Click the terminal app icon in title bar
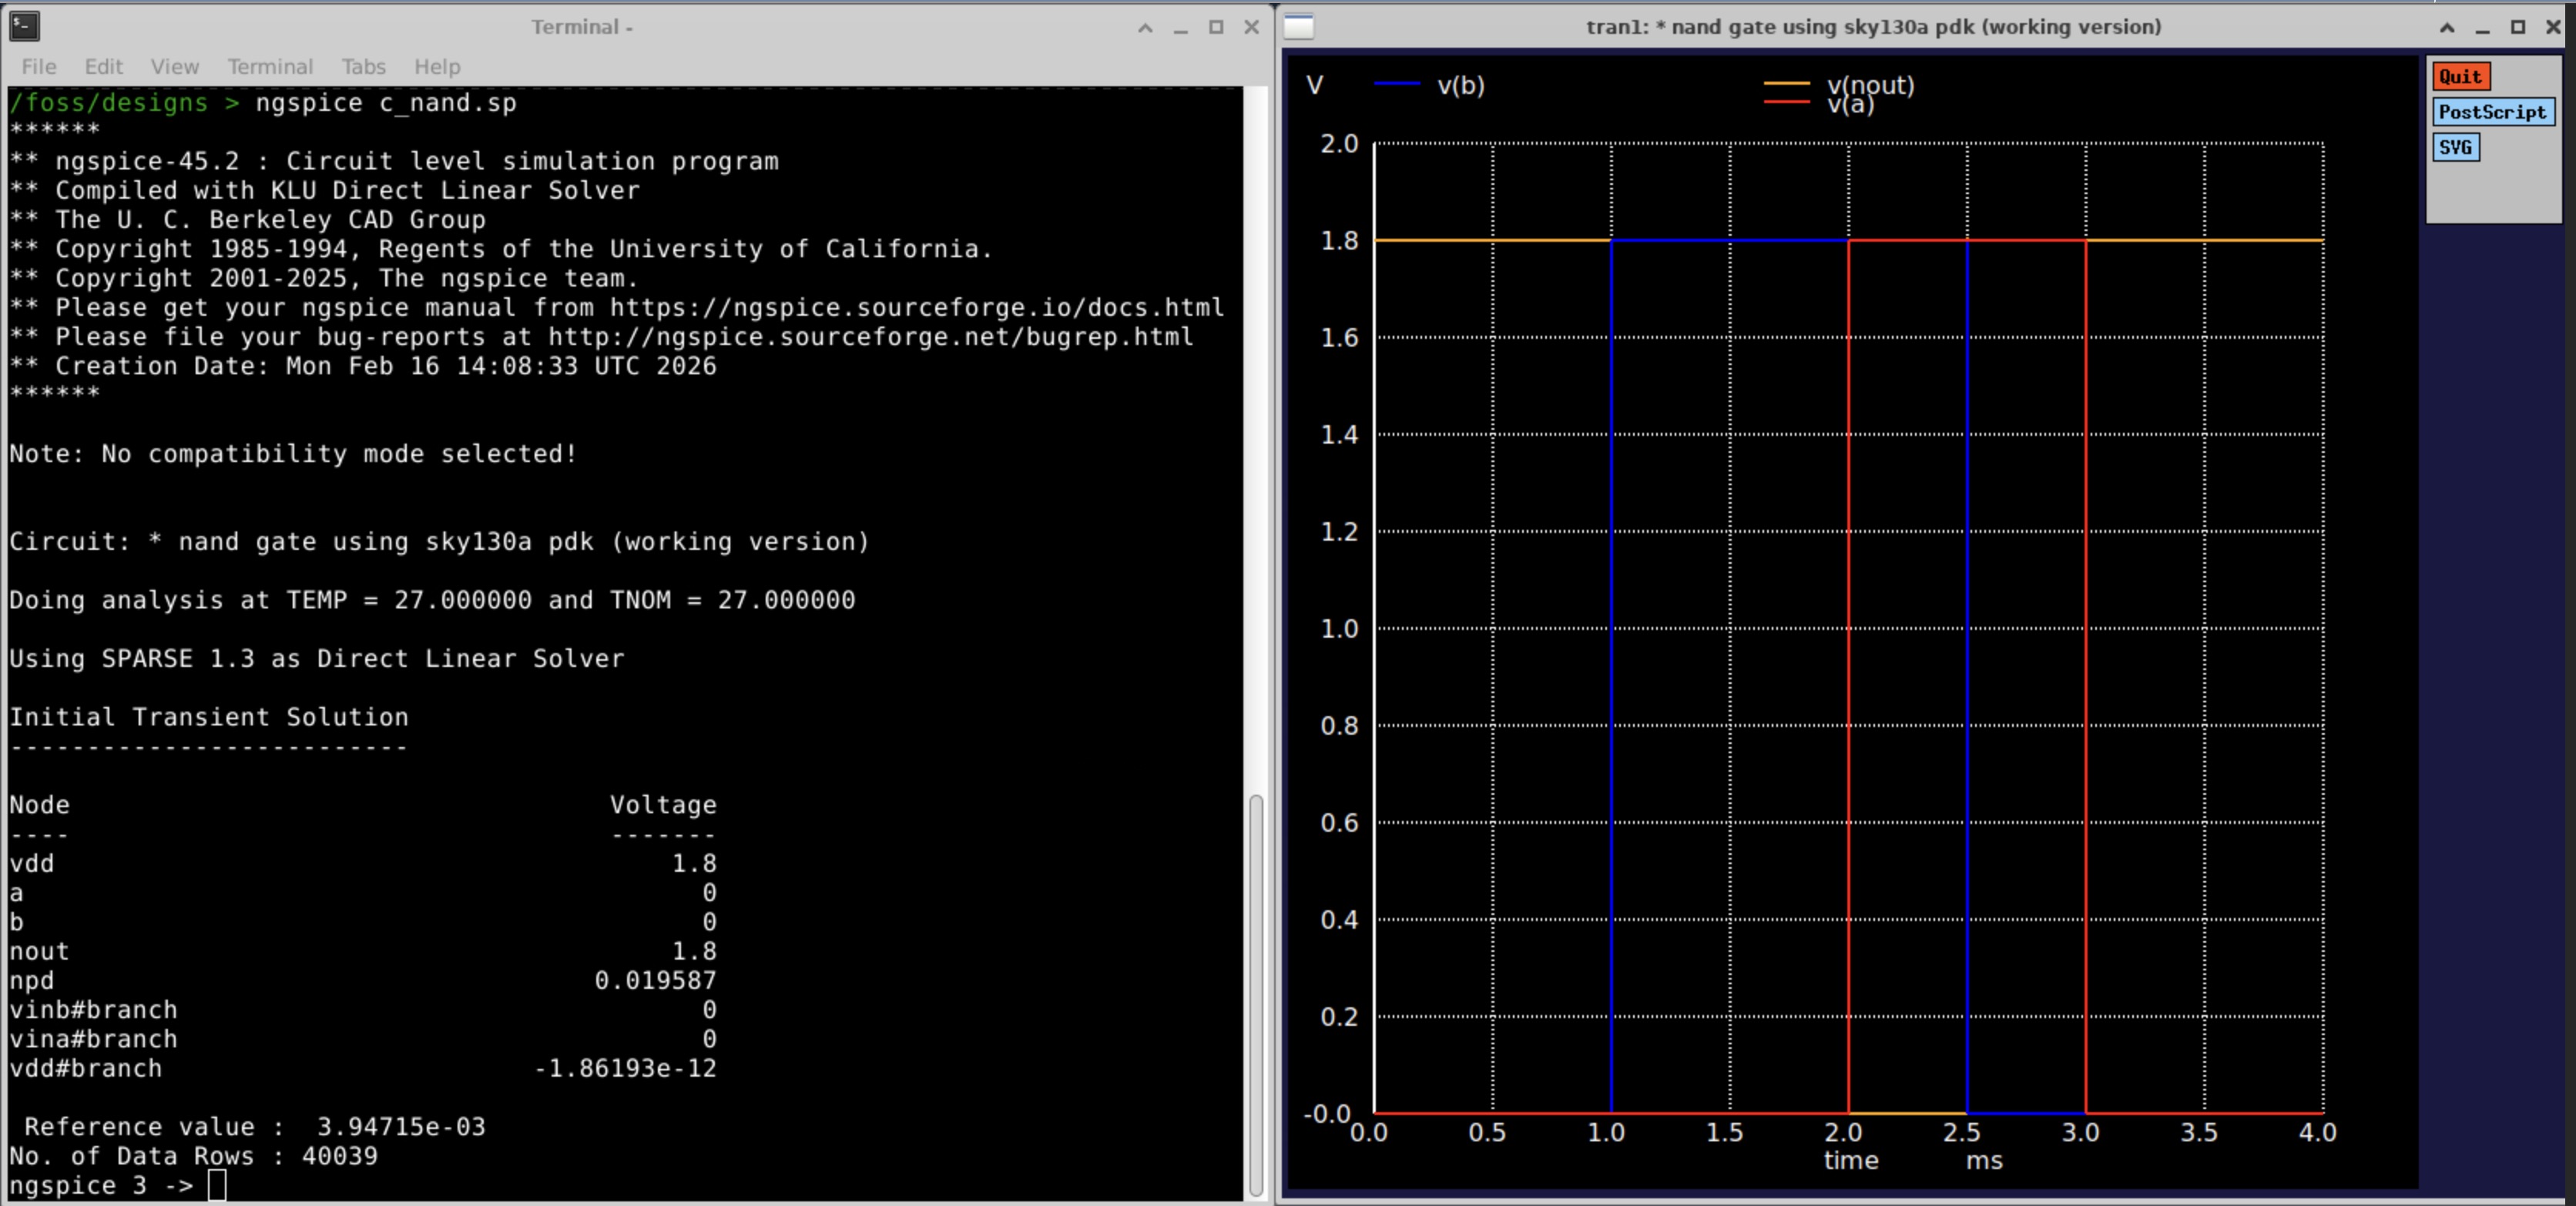 [24, 26]
